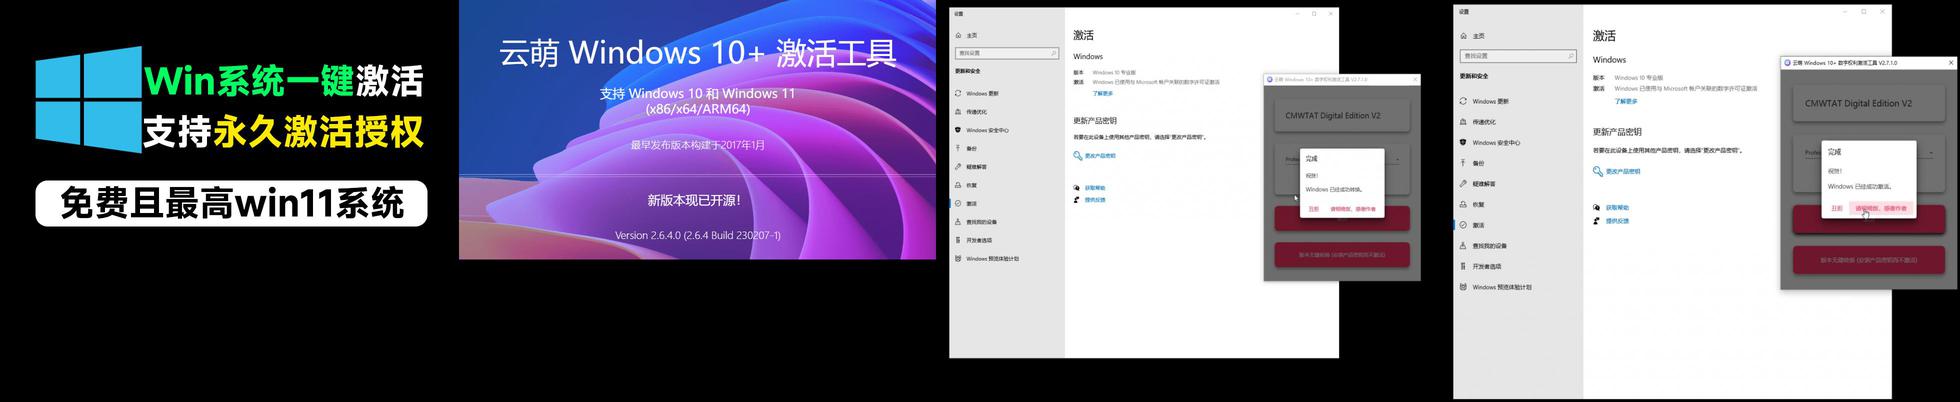This screenshot has height=402, width=1960.
Task: Expand the edition dropdown arrow in right activation tool
Action: click(x=1930, y=153)
